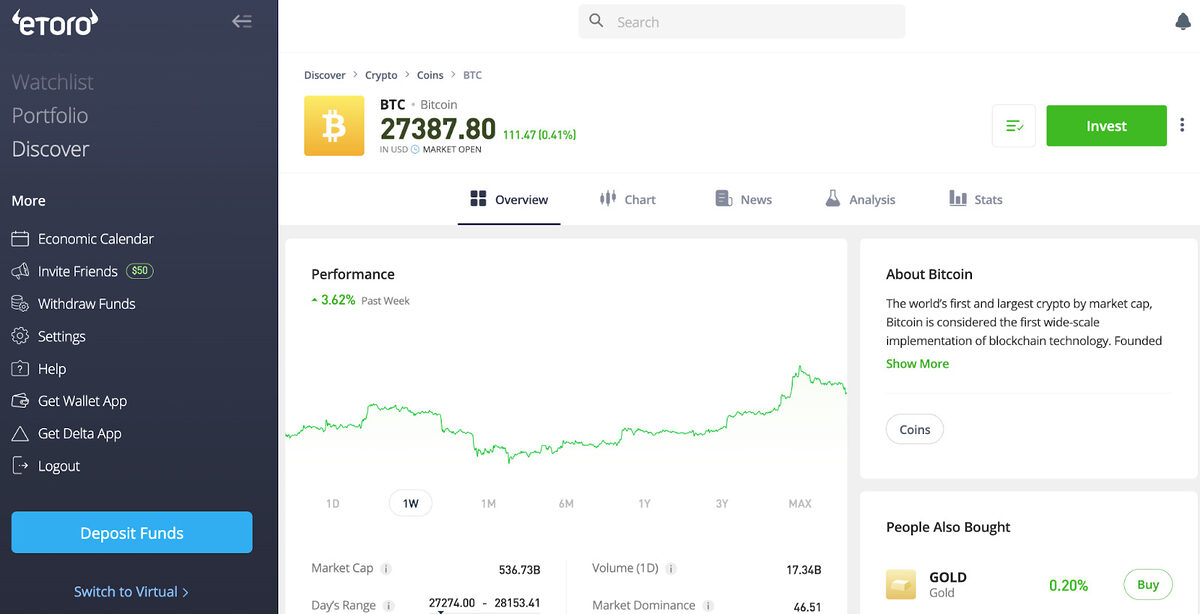Select the 3Y performance range

click(x=722, y=503)
